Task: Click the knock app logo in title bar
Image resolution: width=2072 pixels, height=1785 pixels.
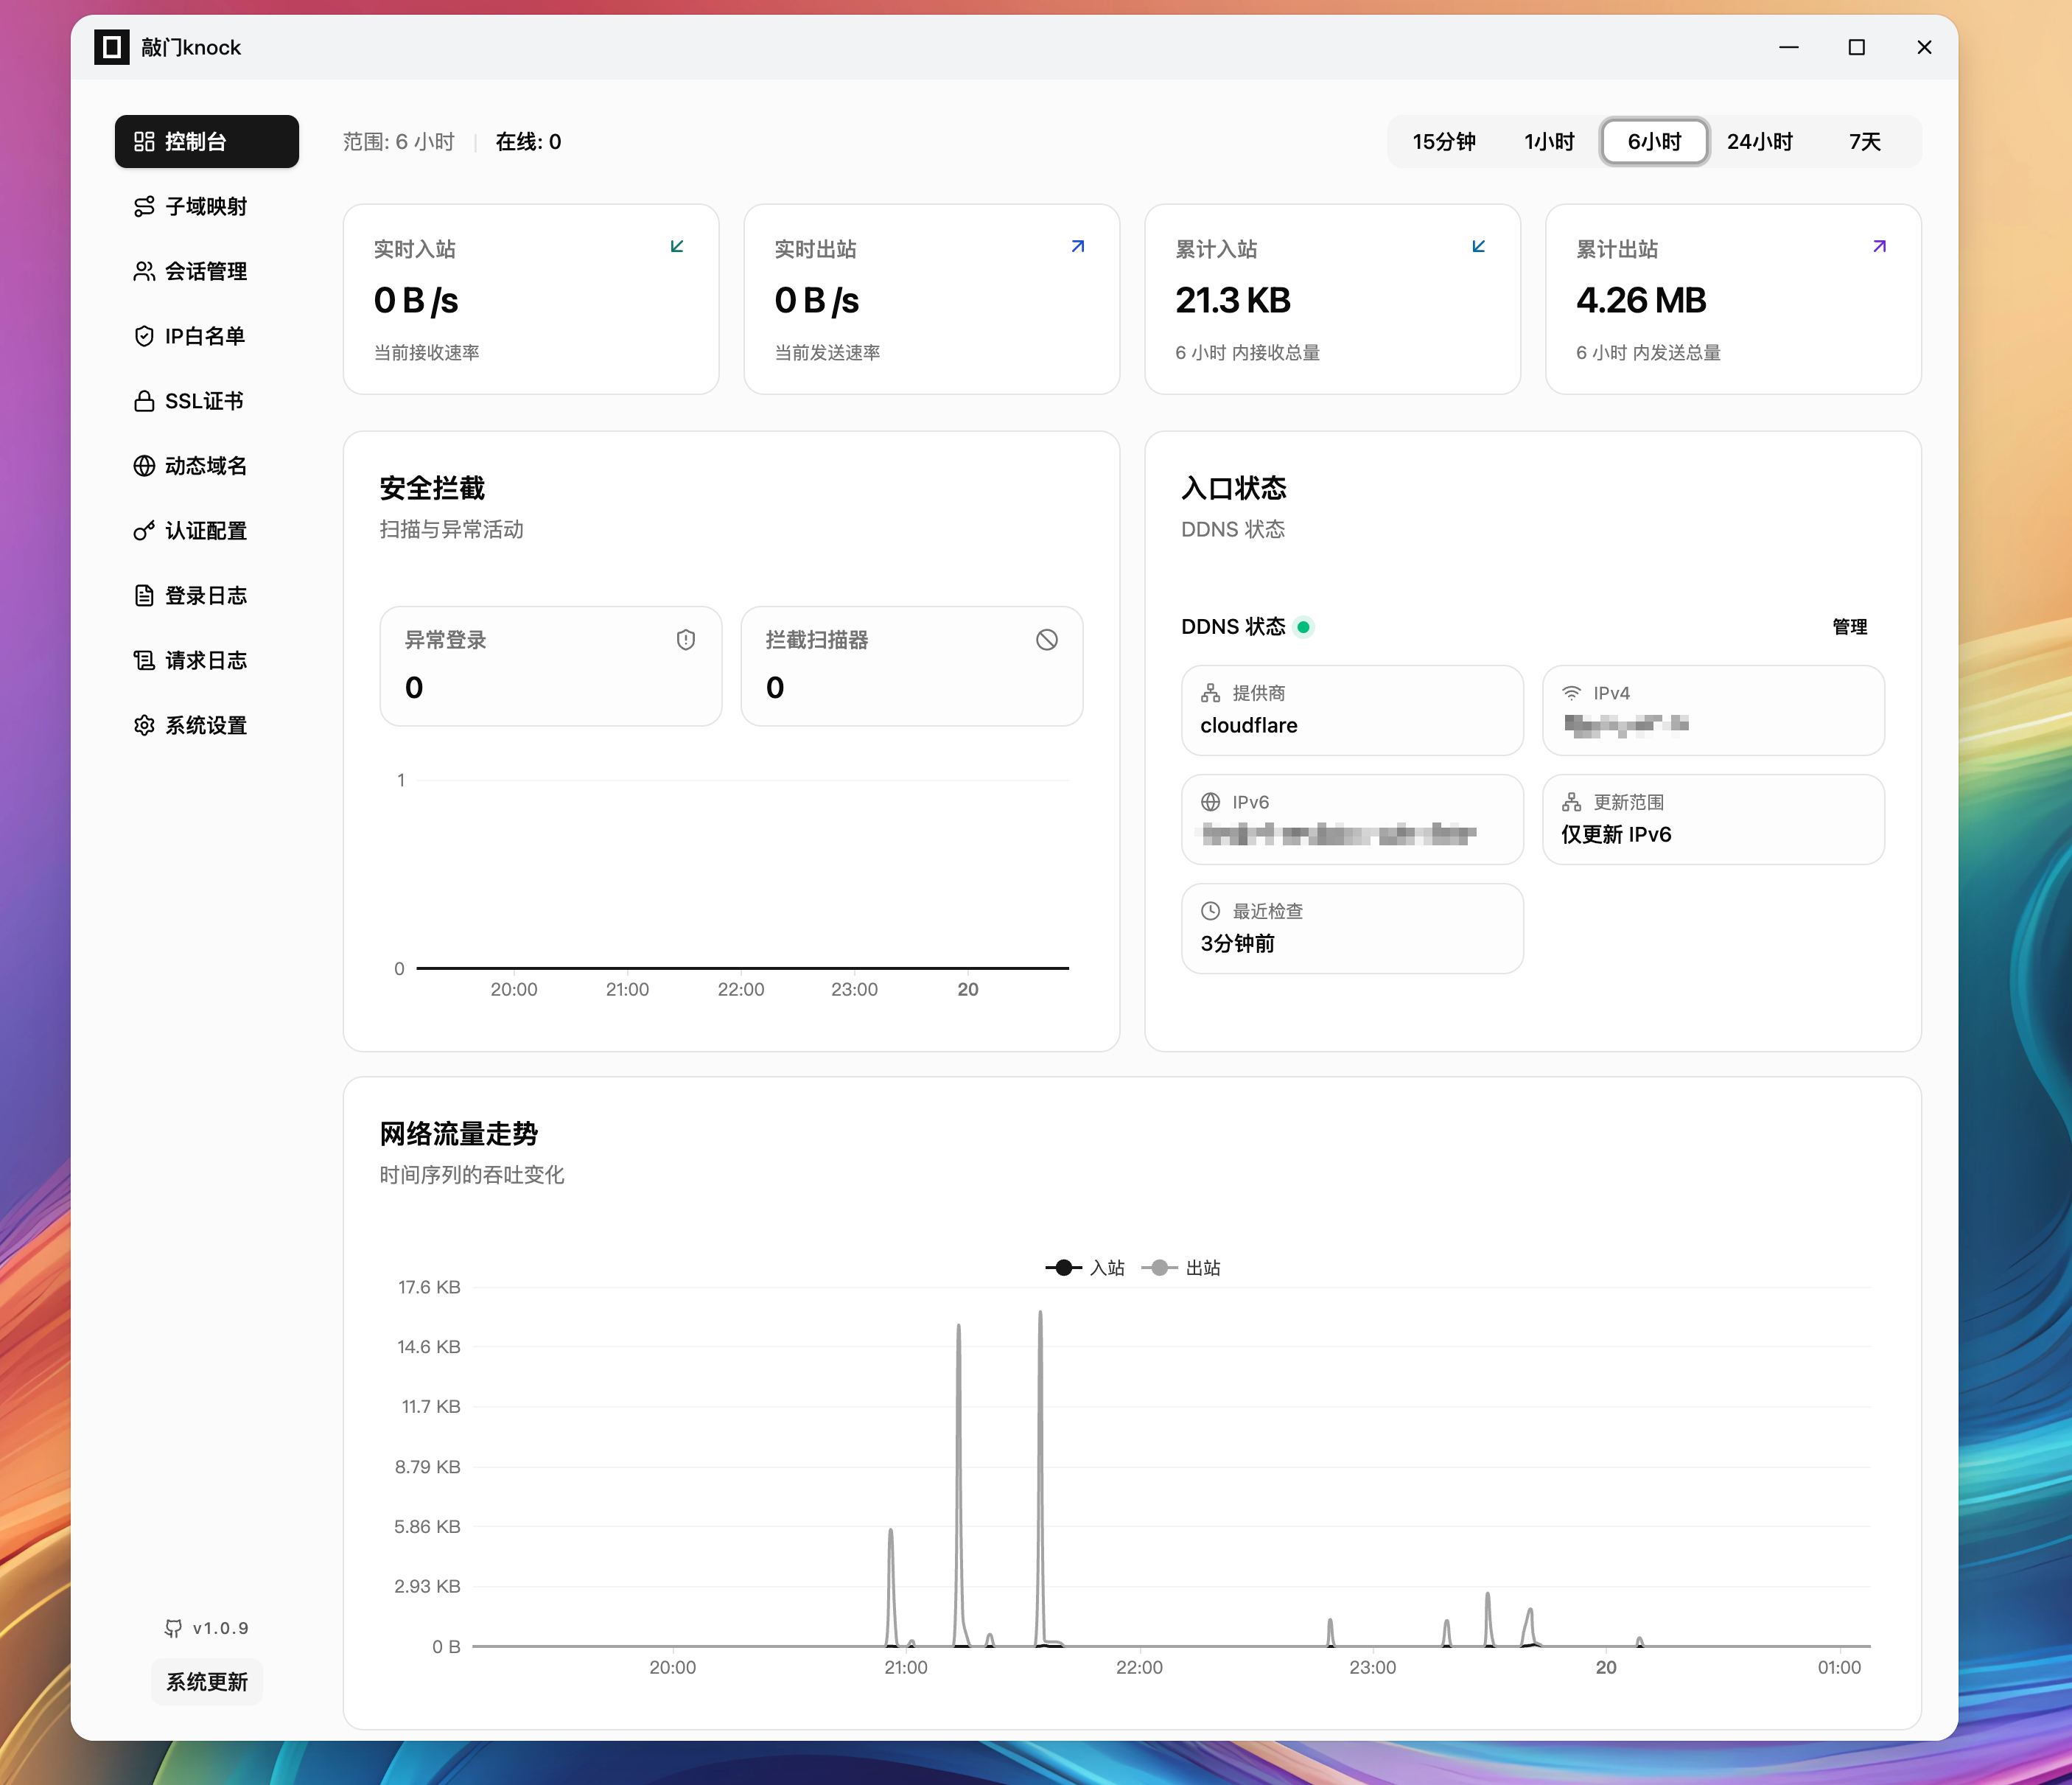Action: pyautogui.click(x=111, y=47)
